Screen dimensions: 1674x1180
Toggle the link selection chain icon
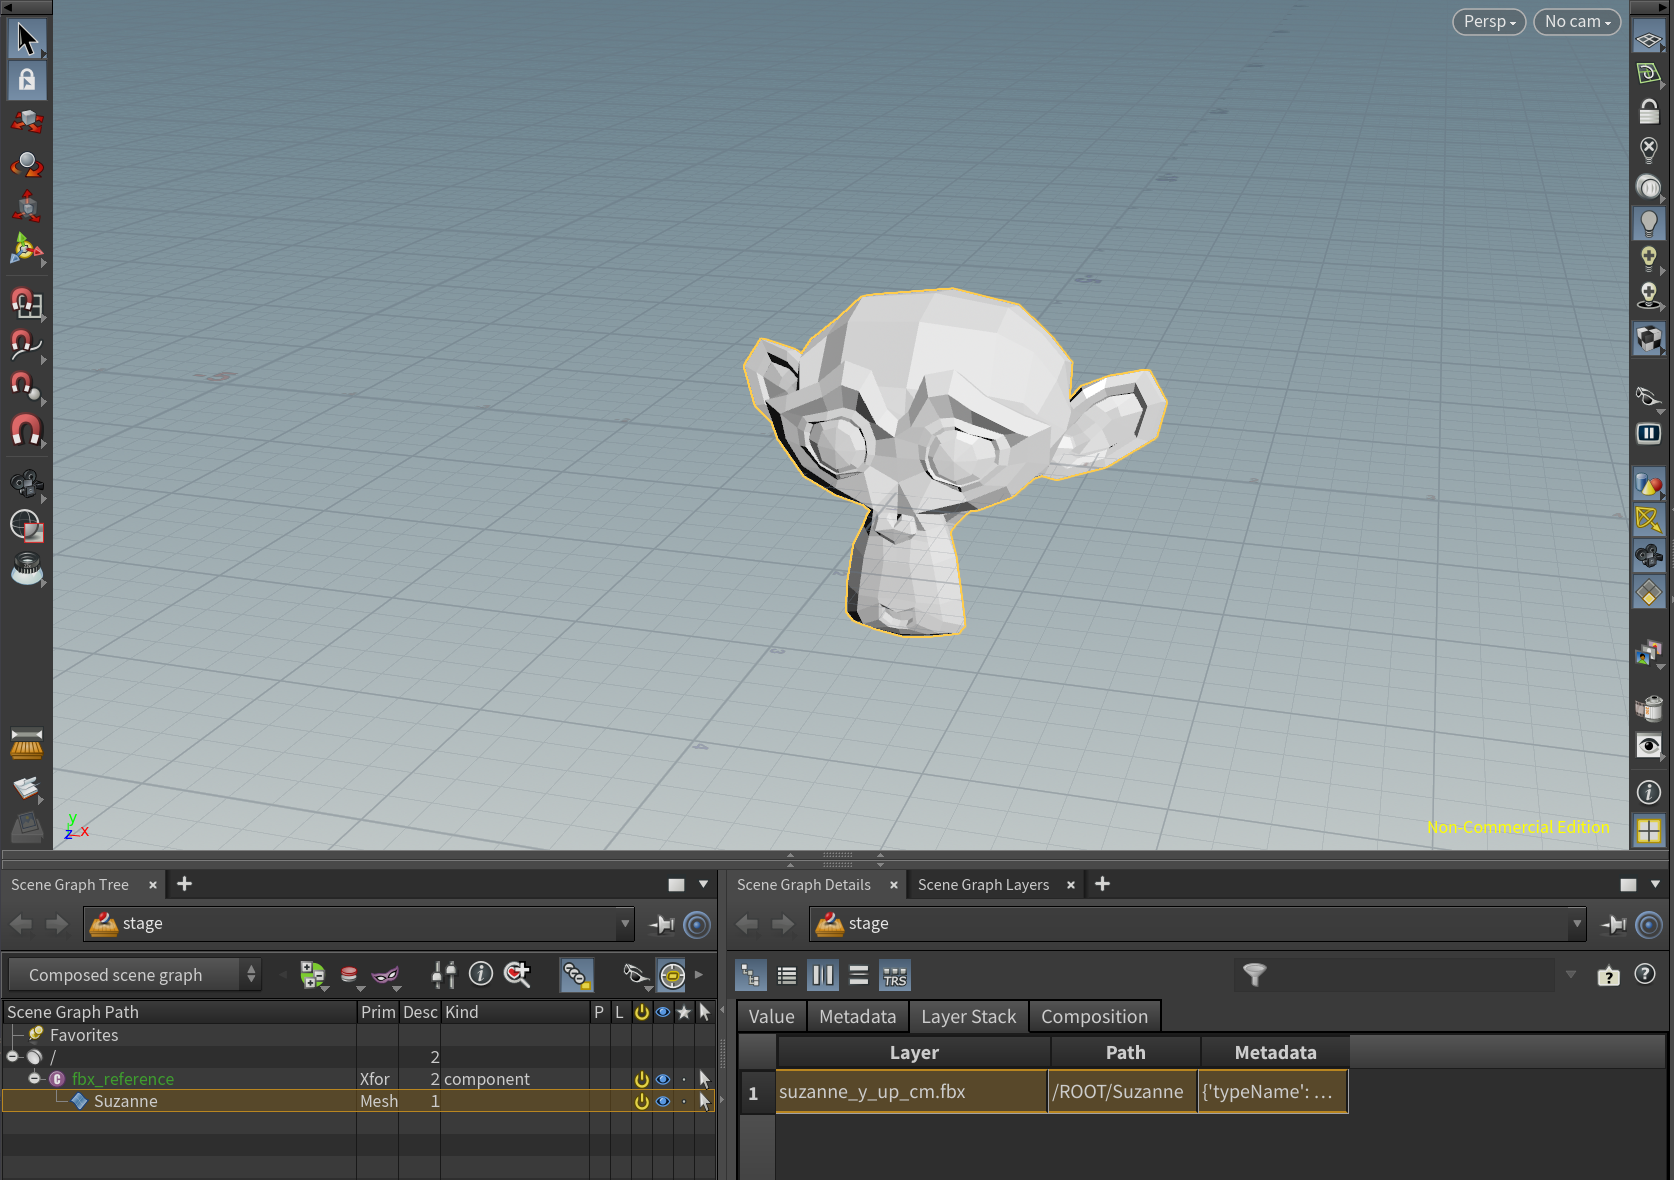576,975
